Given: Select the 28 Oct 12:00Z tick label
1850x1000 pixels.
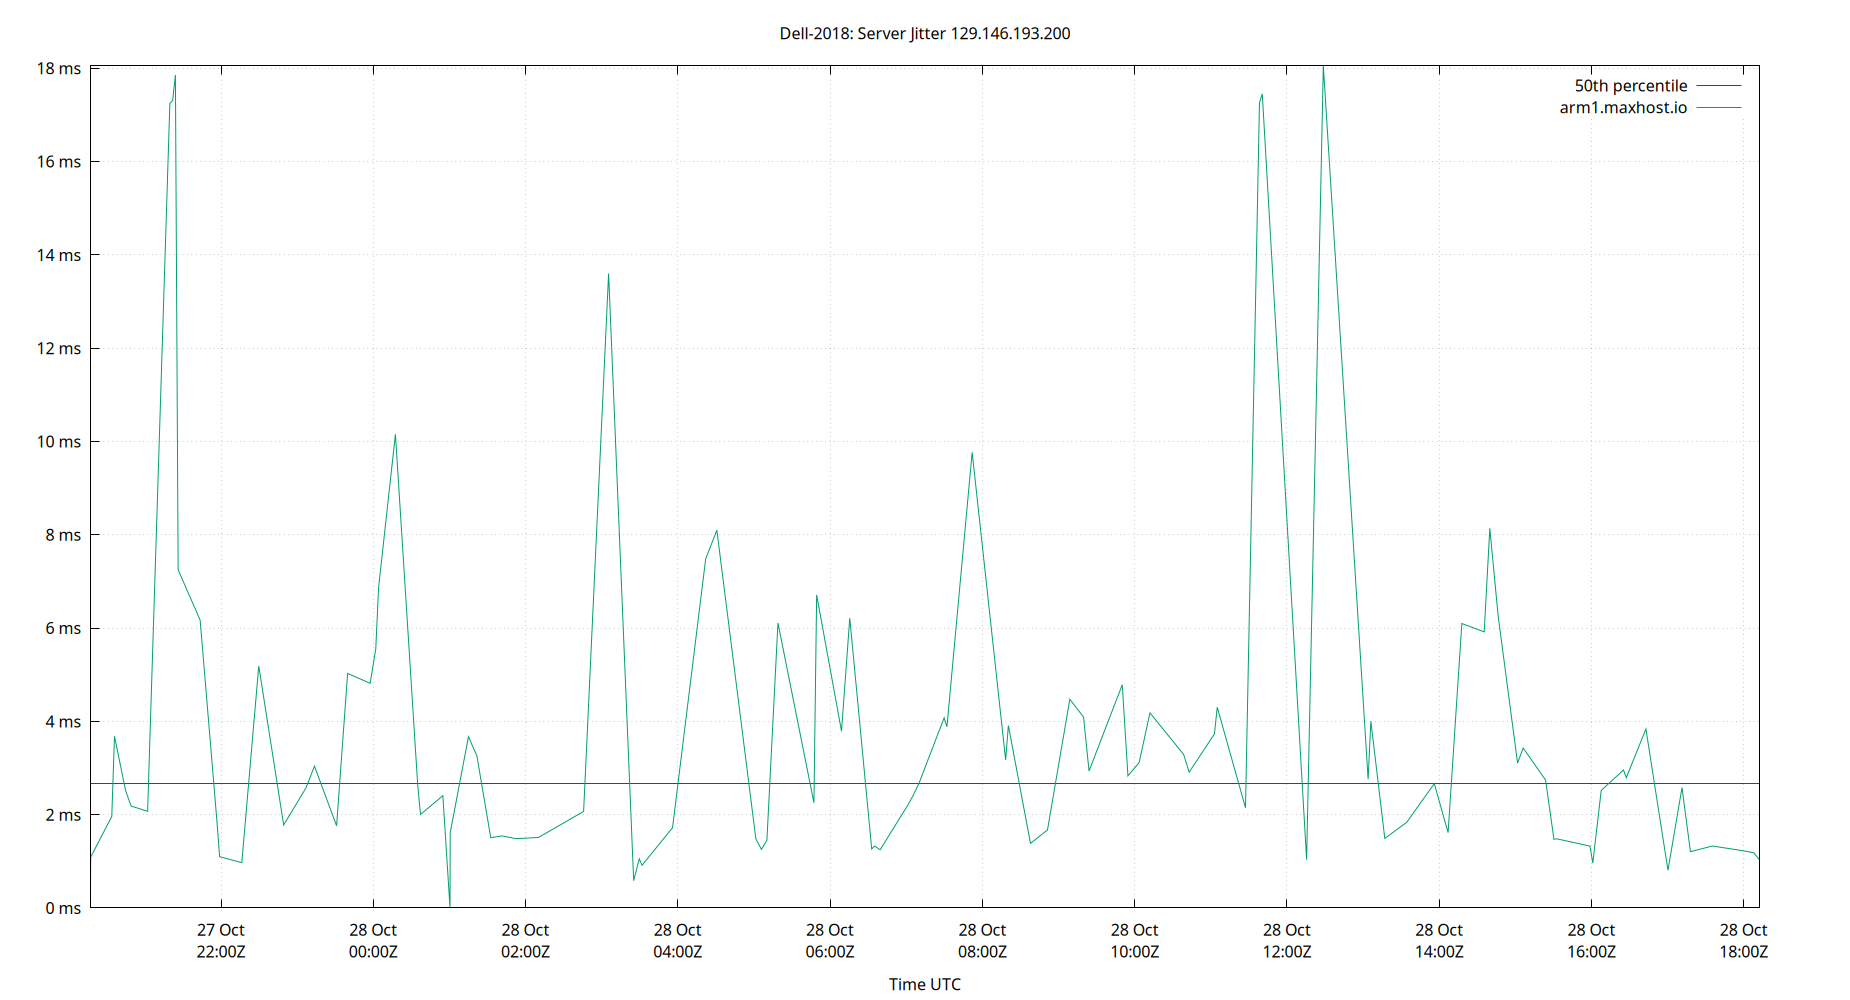Looking at the screenshot, I should pos(1288,940).
